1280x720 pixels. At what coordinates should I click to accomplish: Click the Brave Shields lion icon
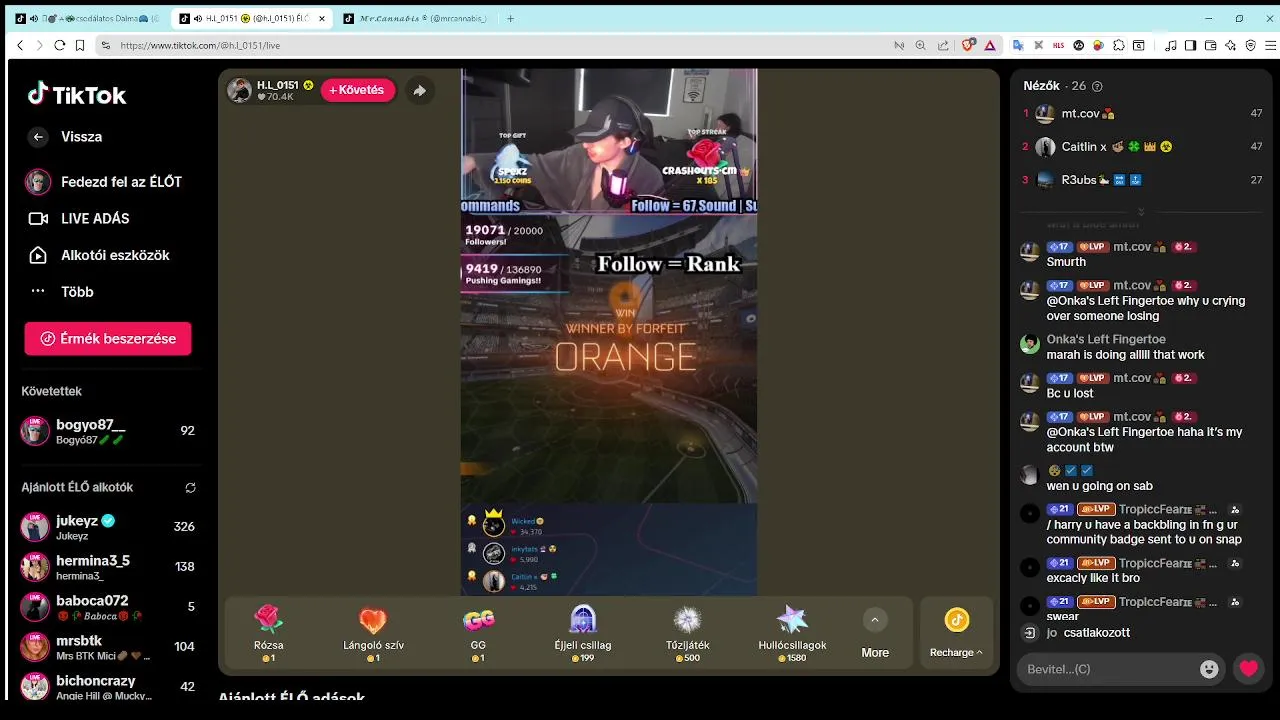(x=968, y=45)
